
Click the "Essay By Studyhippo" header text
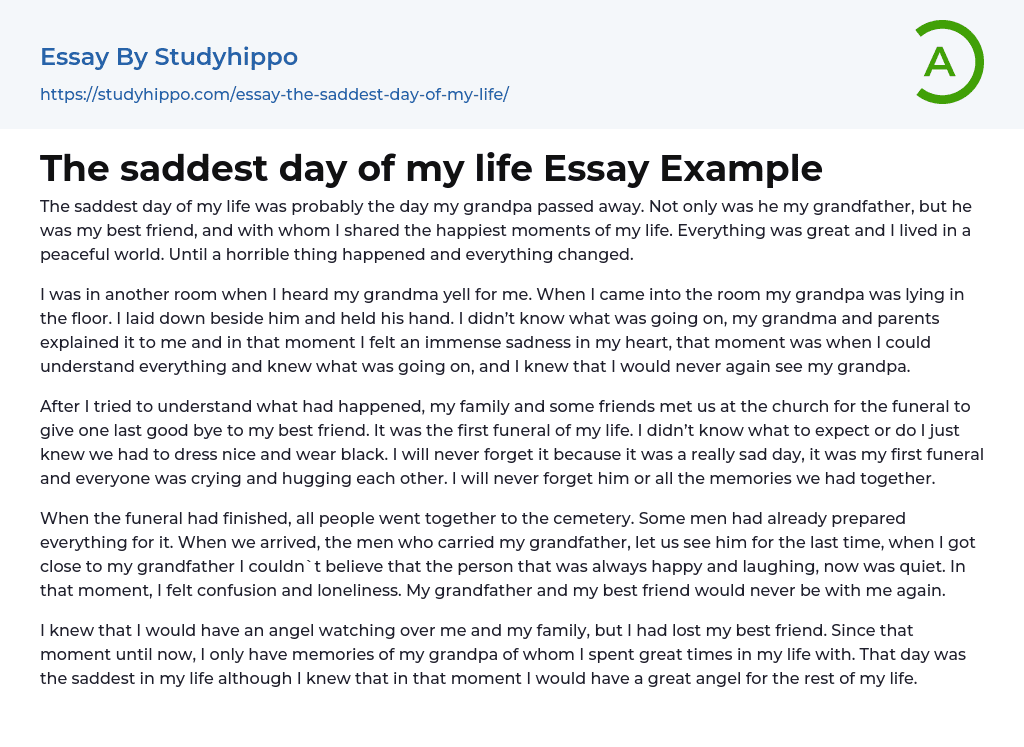(x=169, y=57)
